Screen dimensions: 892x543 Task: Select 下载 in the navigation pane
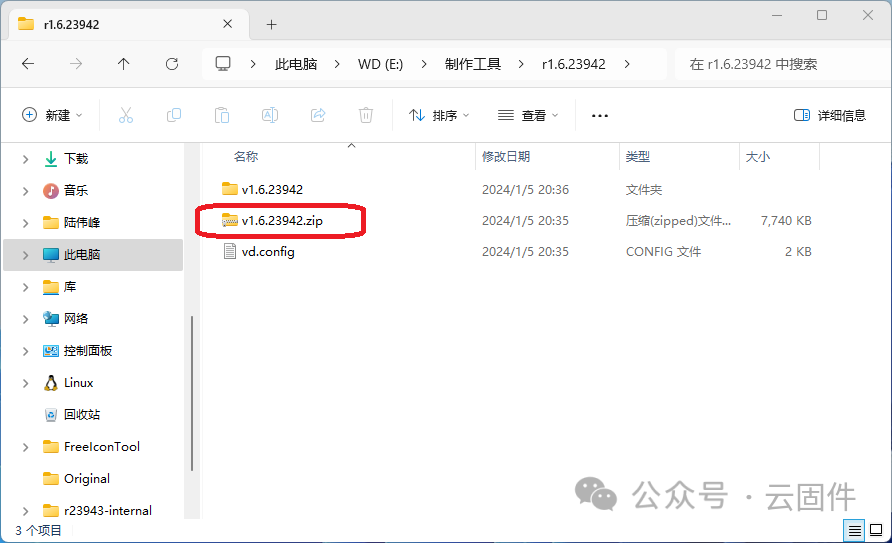click(x=76, y=159)
